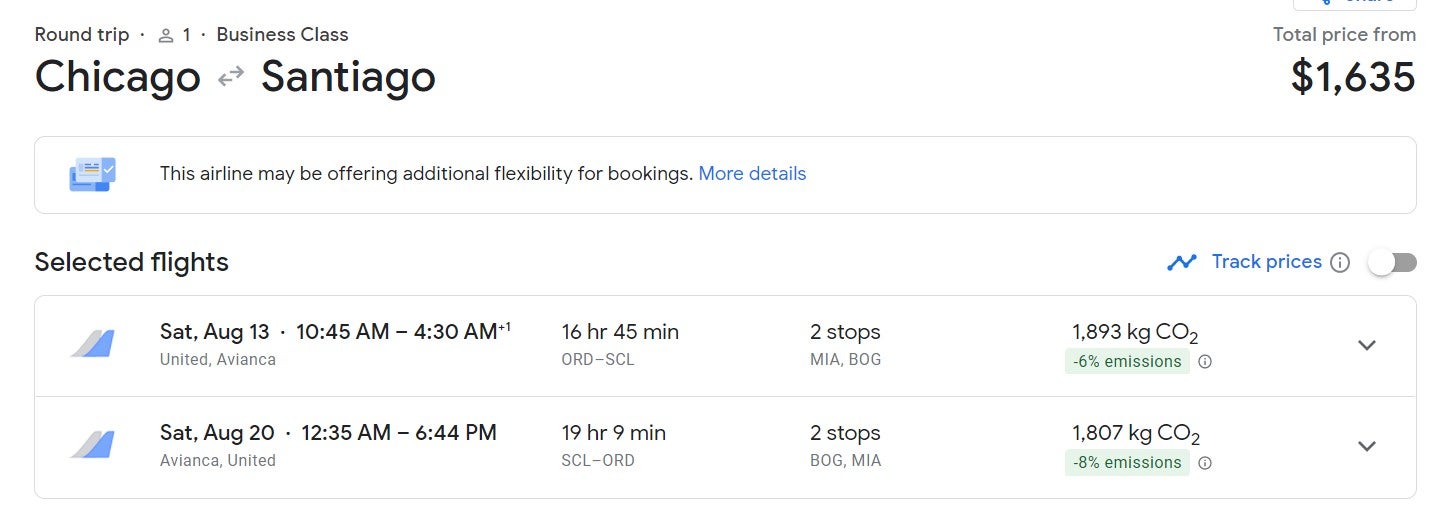Screen dimensions: 1441x523
Task: Expand the Sat, Aug 20 flight details
Action: click(1367, 446)
